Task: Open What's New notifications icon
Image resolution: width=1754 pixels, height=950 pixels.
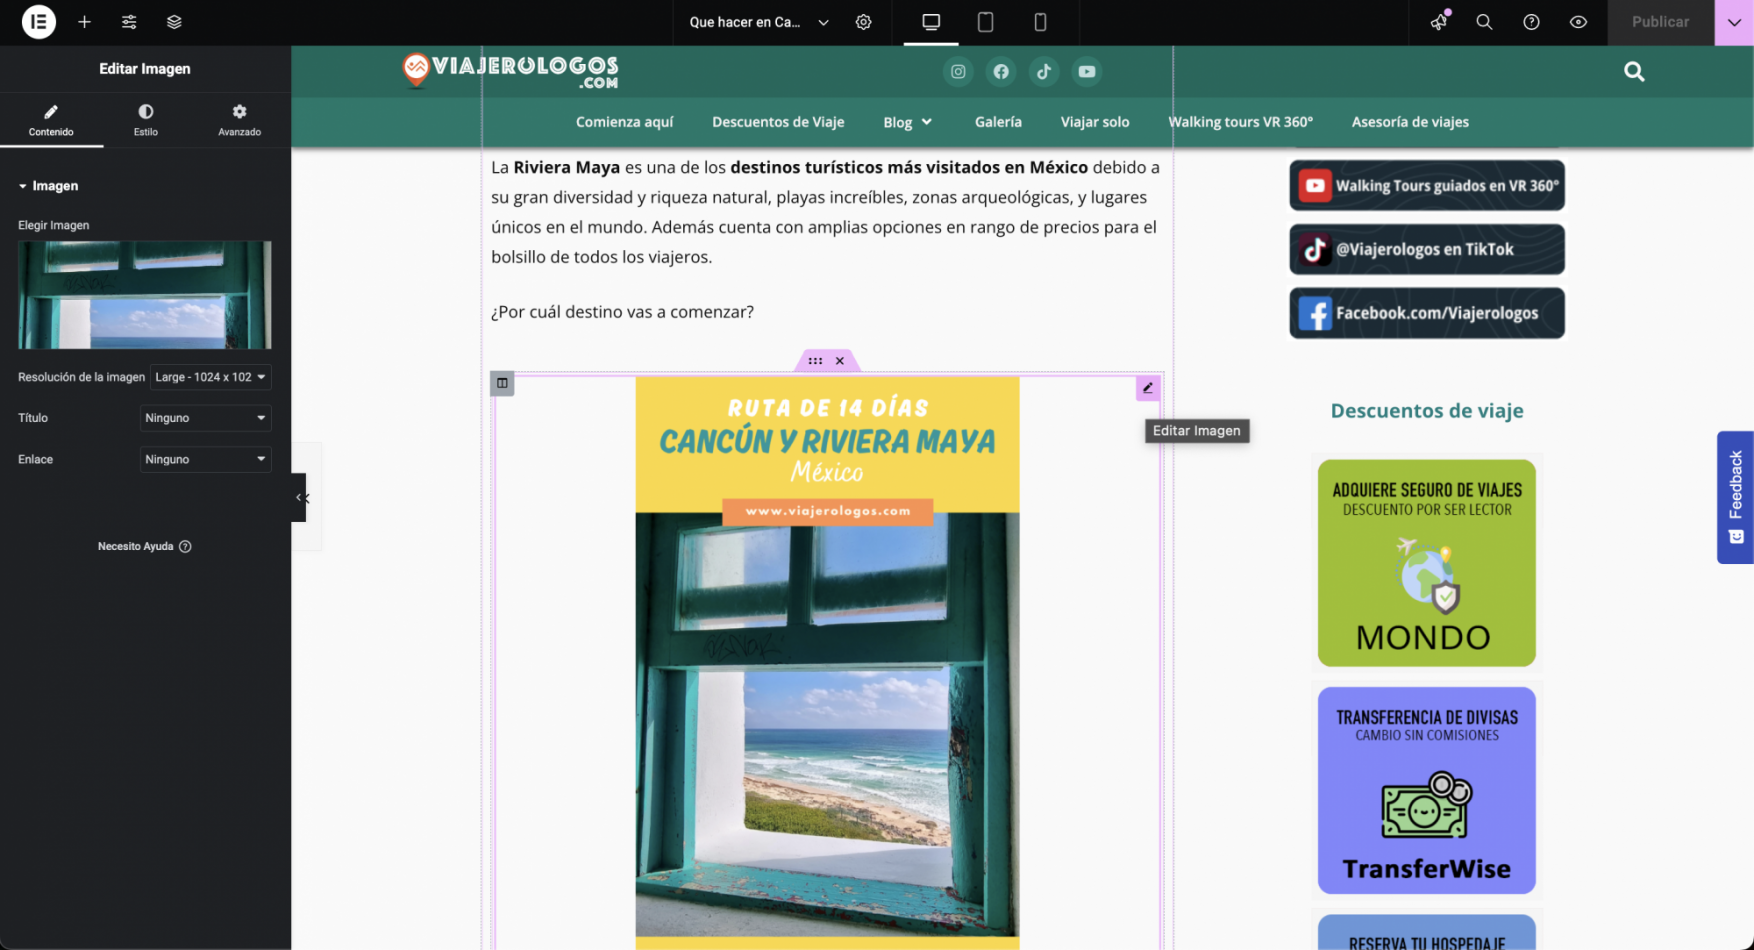Action: pyautogui.click(x=1439, y=22)
